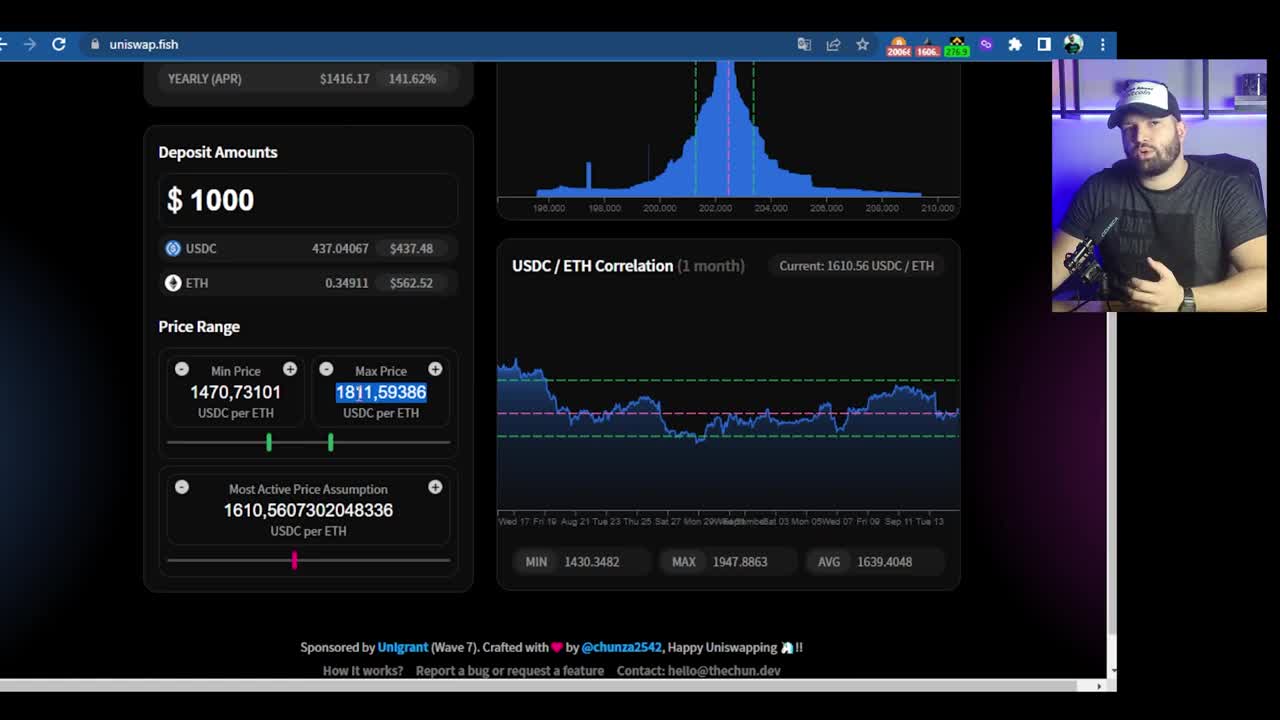Image resolution: width=1280 pixels, height=720 pixels.
Task: Click the Price Range heading
Action: (199, 326)
